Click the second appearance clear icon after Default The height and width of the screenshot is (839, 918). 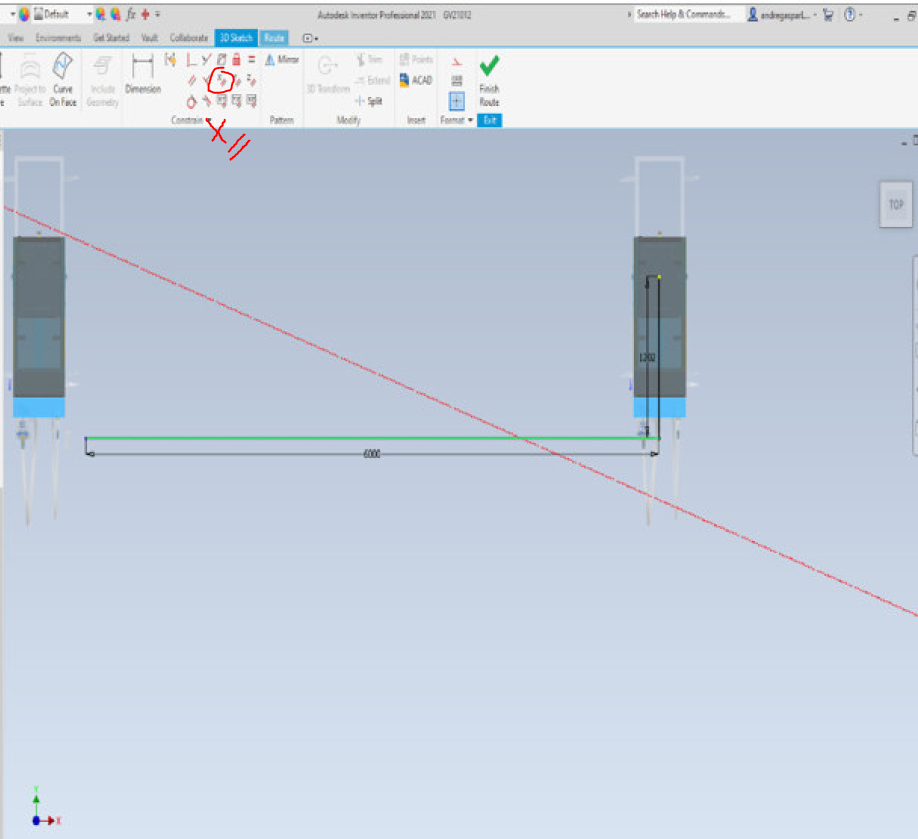(x=115, y=14)
